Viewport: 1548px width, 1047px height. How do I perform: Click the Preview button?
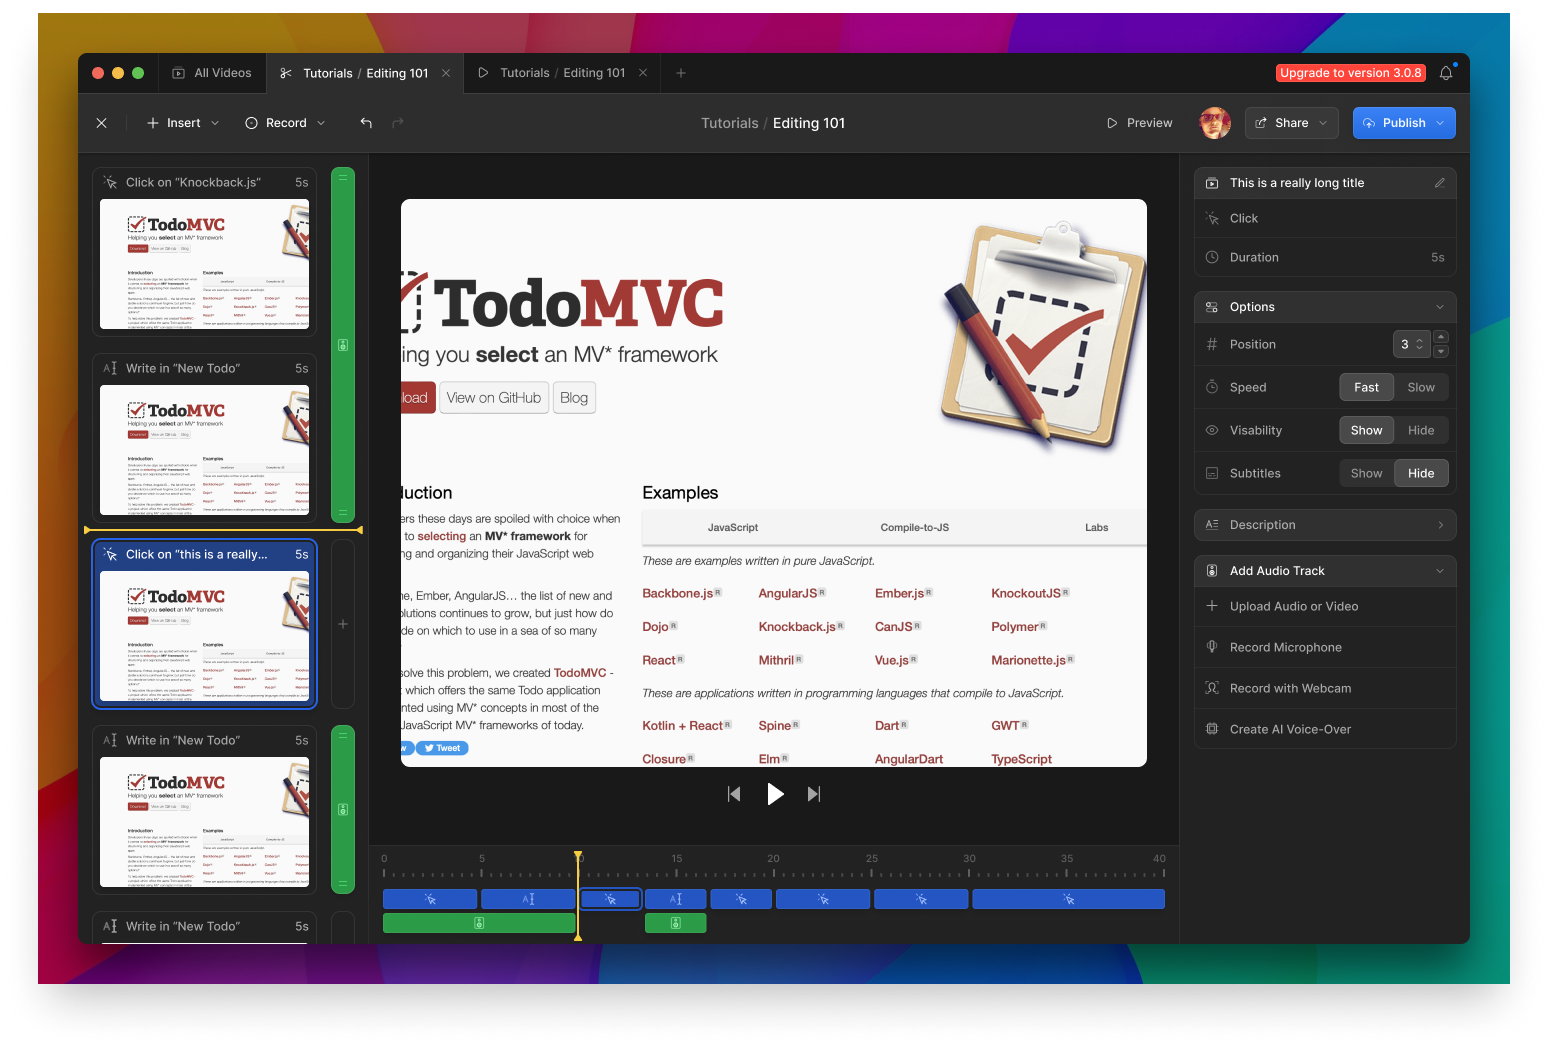pyautogui.click(x=1139, y=123)
